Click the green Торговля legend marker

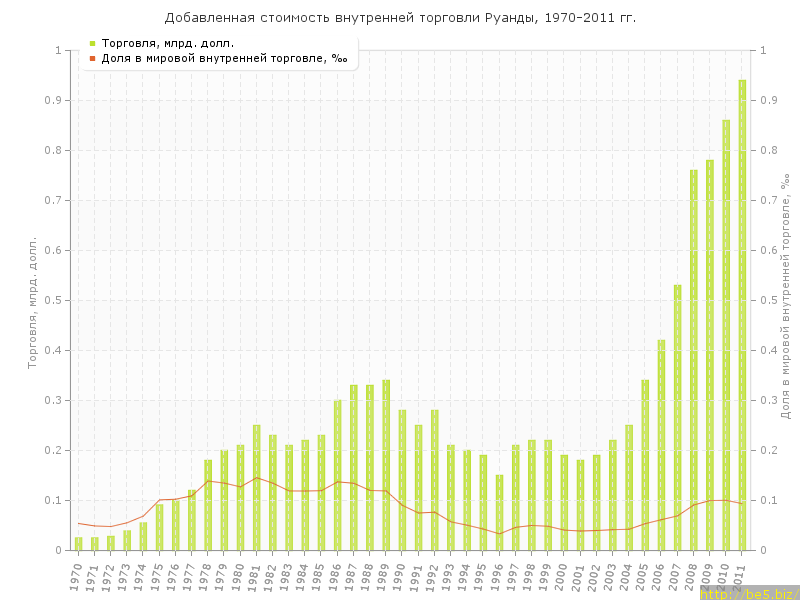[x=92, y=43]
